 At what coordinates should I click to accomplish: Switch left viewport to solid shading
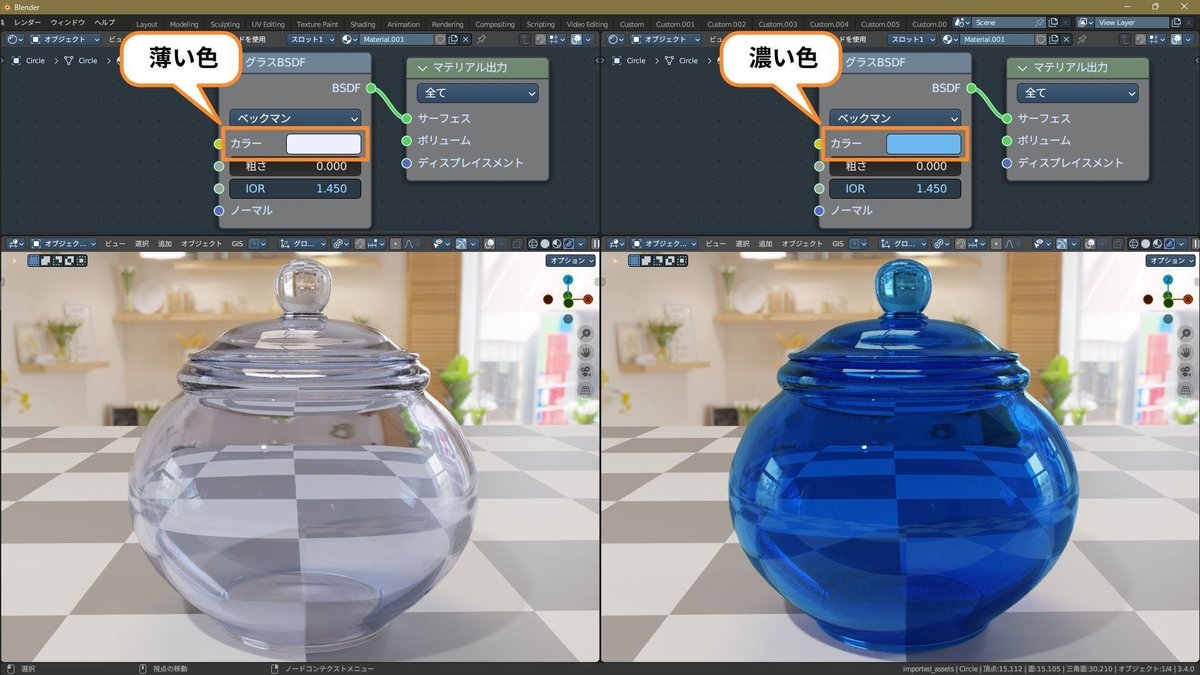click(545, 243)
